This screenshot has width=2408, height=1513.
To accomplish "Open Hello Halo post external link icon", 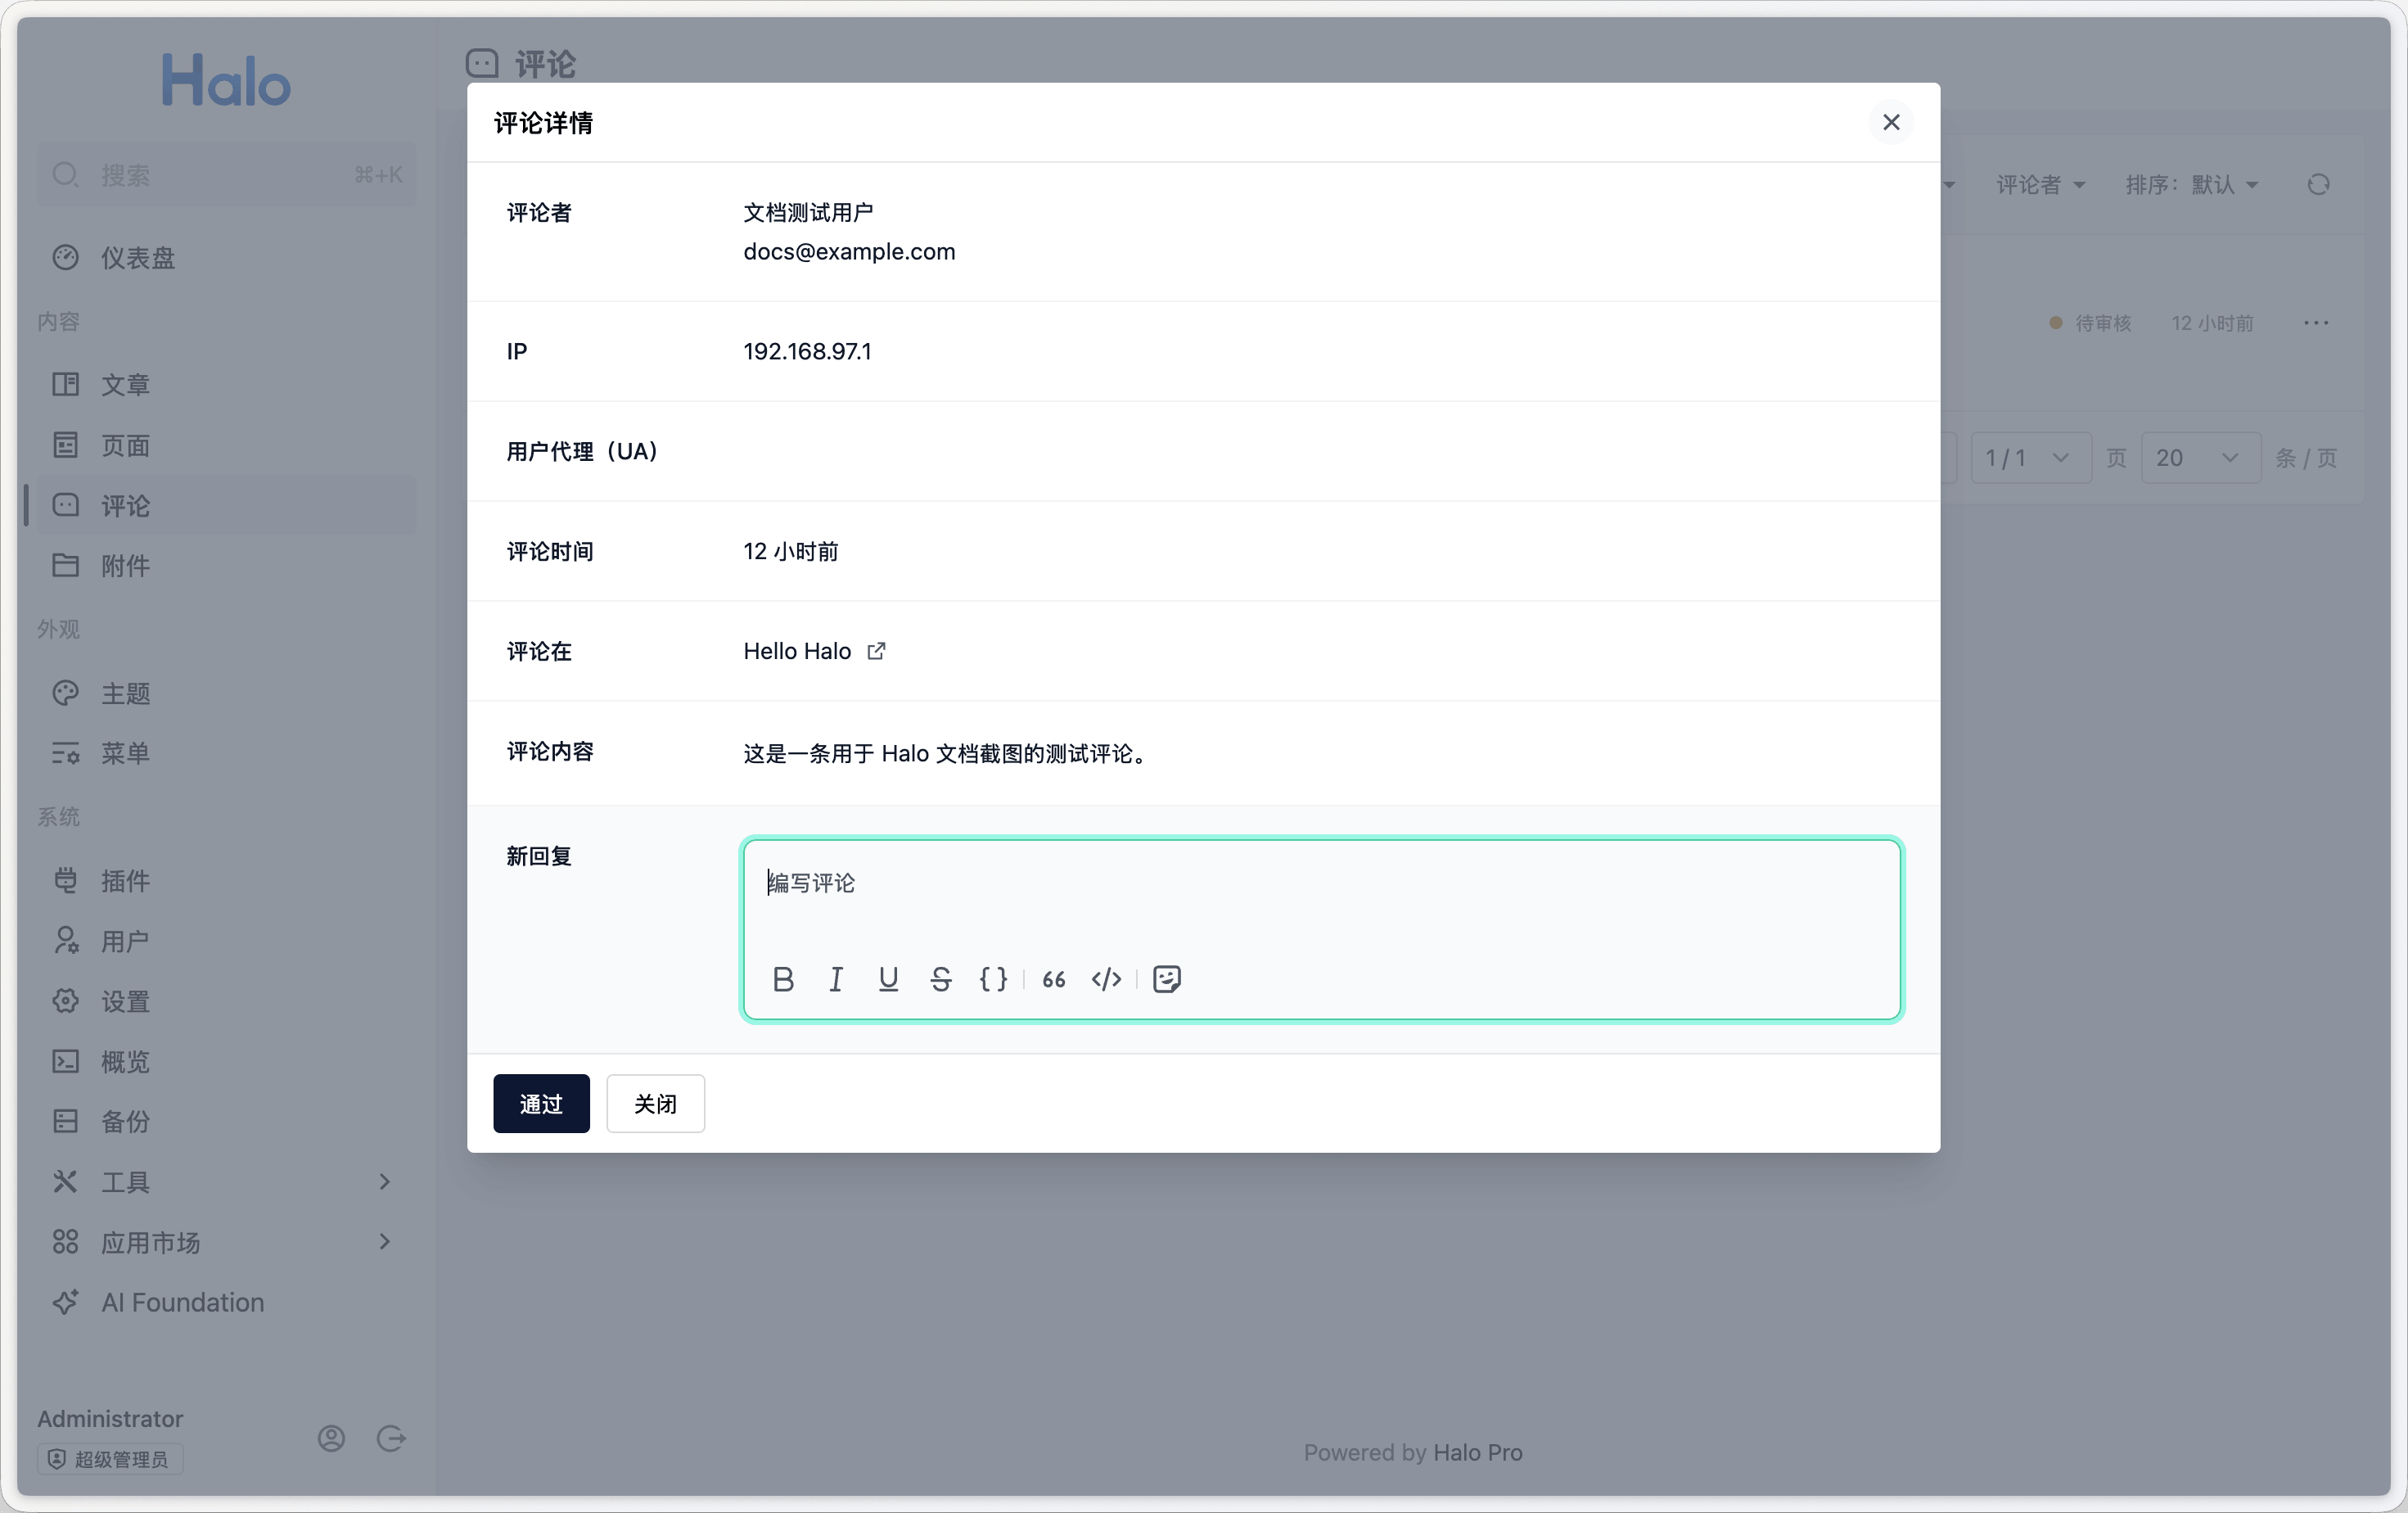I will click(876, 651).
